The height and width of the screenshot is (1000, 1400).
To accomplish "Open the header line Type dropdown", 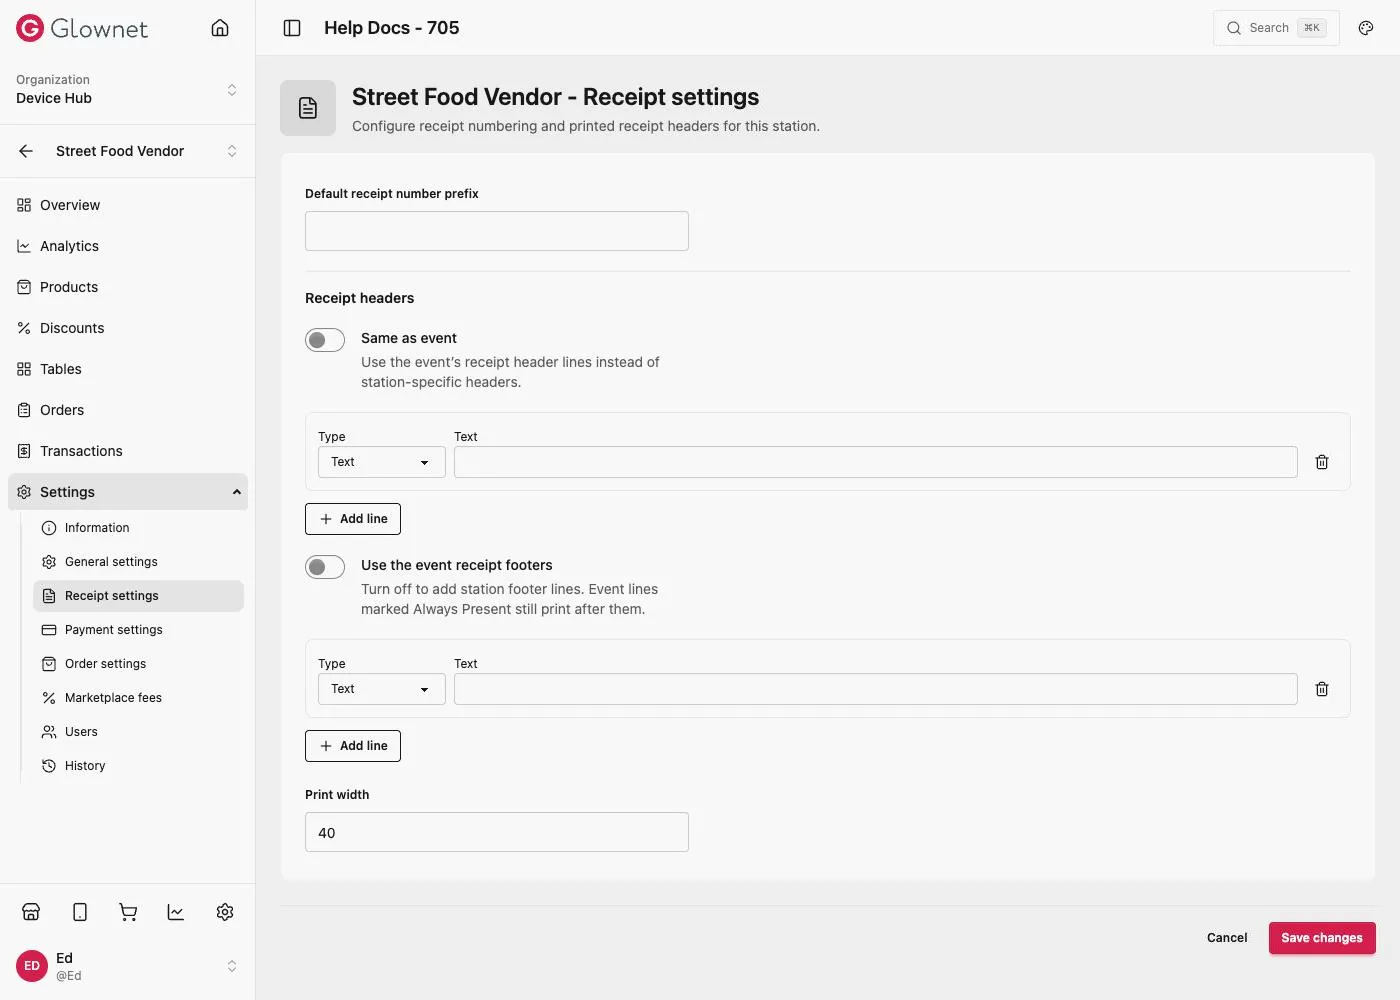I will 382,462.
